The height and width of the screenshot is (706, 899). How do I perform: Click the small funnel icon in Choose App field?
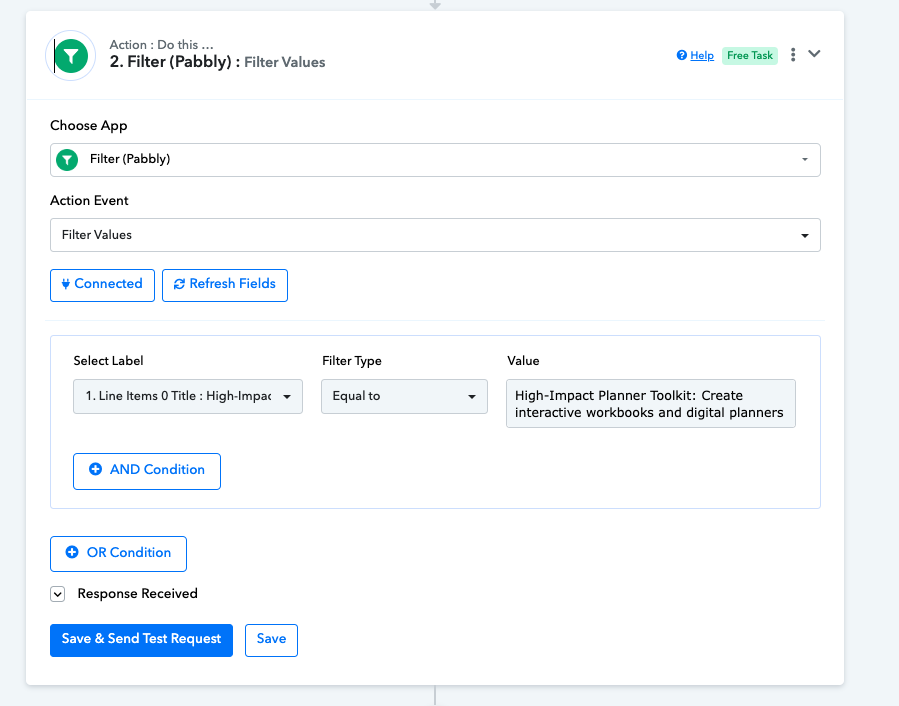(67, 159)
